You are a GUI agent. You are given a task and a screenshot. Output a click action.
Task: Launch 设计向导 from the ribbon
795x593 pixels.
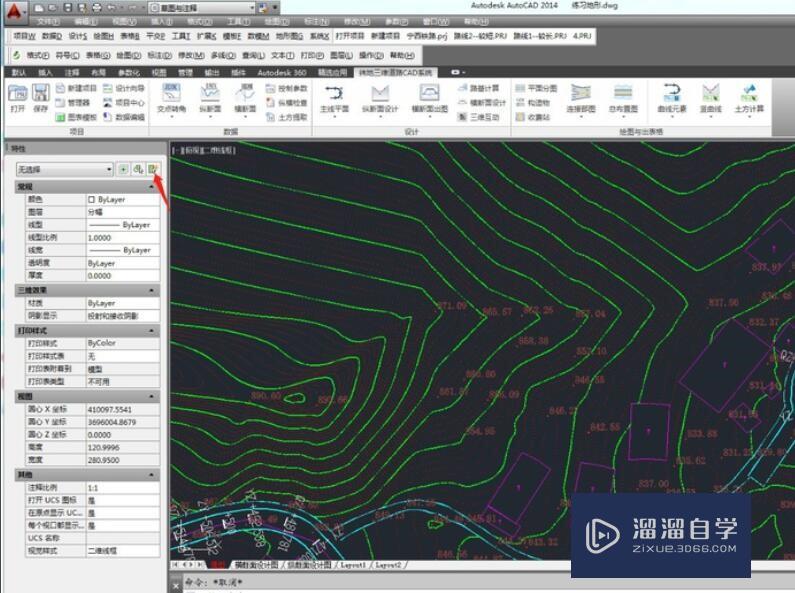pos(124,88)
